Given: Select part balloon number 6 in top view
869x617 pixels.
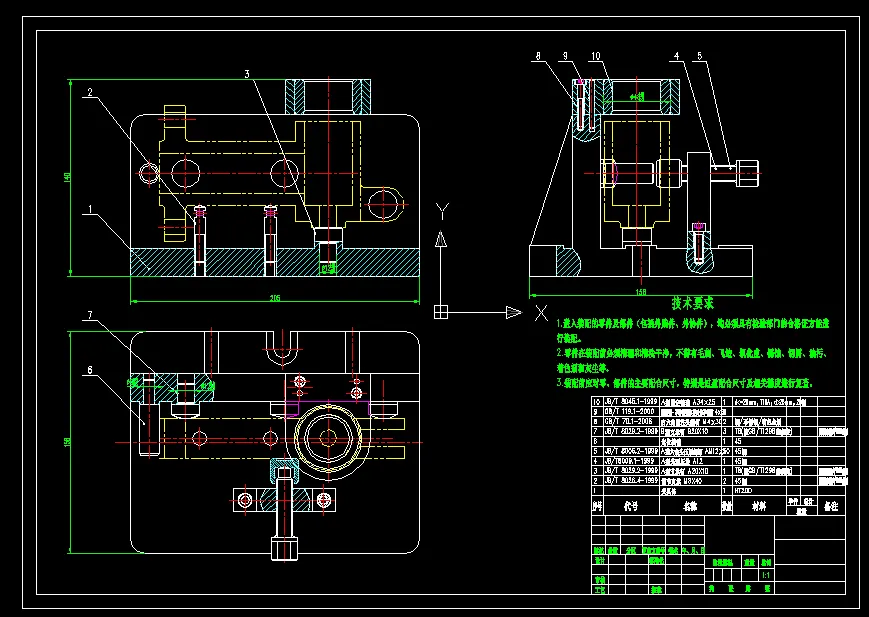Looking at the screenshot, I should (90, 370).
